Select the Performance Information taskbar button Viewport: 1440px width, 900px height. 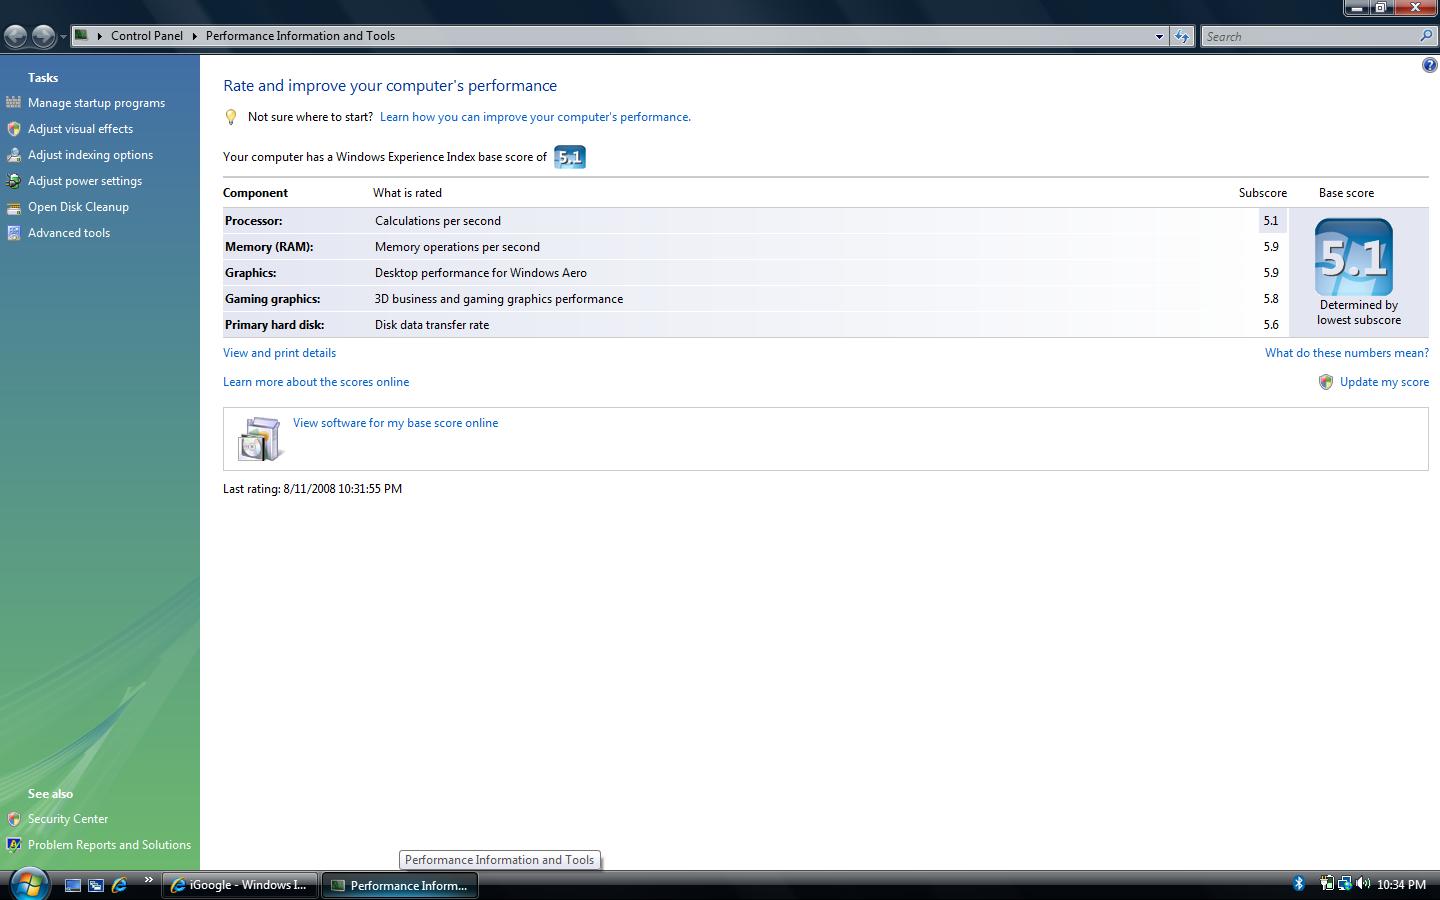[400, 885]
